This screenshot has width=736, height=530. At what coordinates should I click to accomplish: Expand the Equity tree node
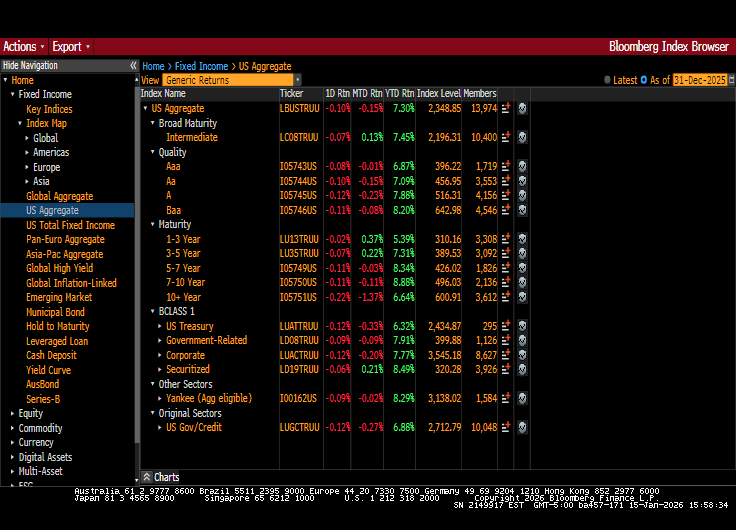[x=12, y=414]
